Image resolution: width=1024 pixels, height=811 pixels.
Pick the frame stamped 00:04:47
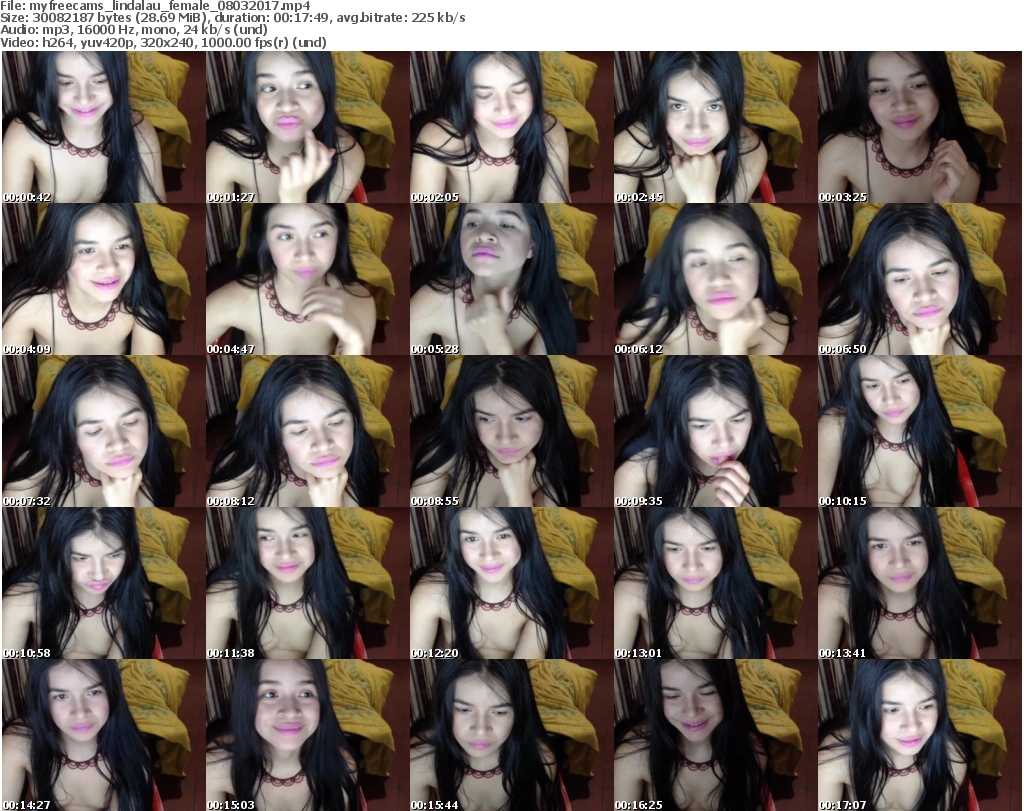pos(308,279)
